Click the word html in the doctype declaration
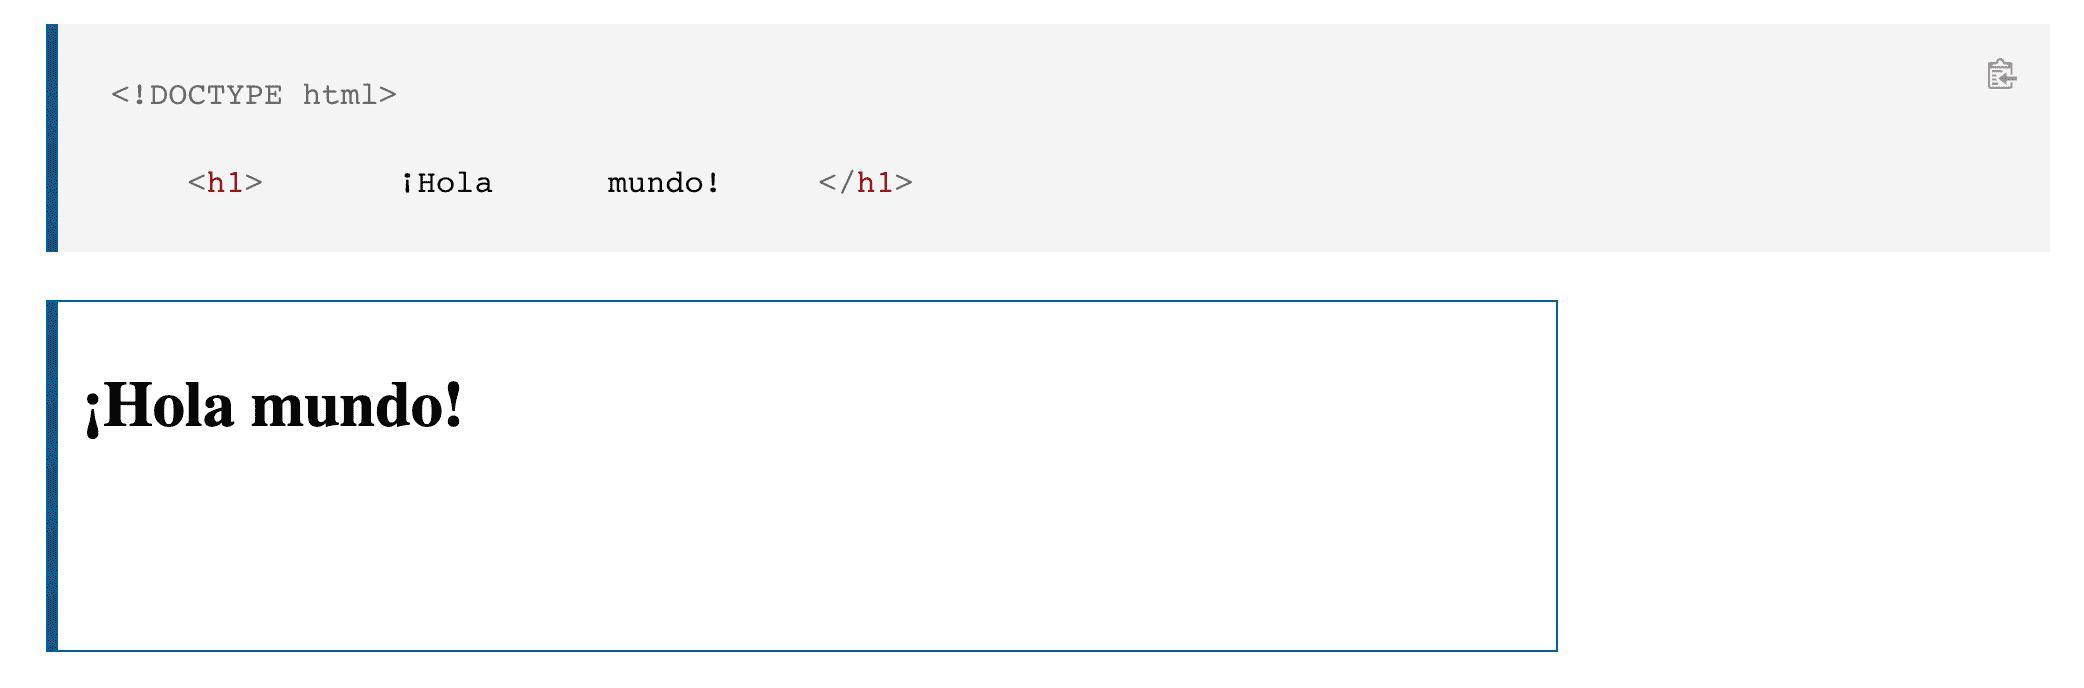The image size is (2084, 688). [340, 95]
